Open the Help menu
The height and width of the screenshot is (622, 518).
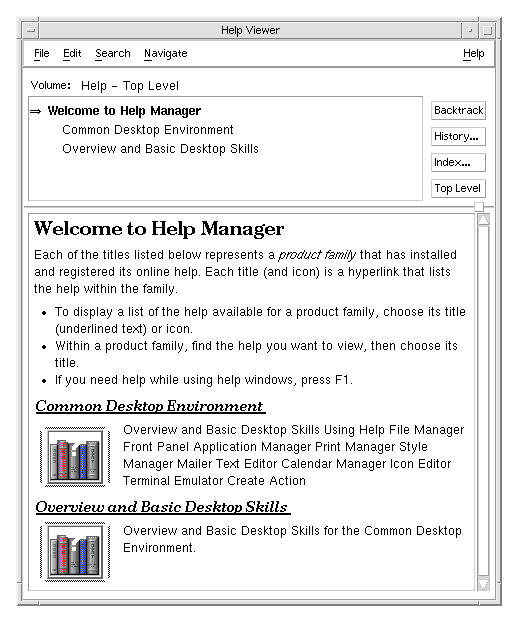click(474, 54)
